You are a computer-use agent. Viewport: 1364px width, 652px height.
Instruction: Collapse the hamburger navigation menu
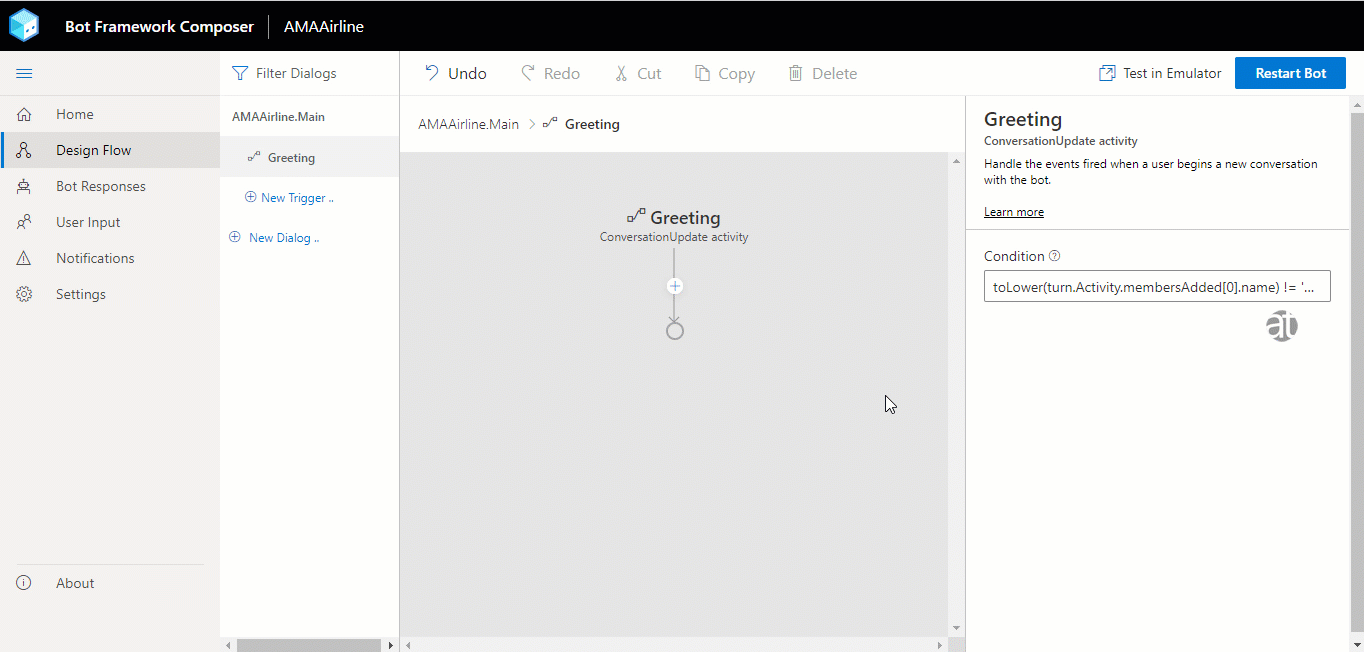pyautogui.click(x=24, y=74)
